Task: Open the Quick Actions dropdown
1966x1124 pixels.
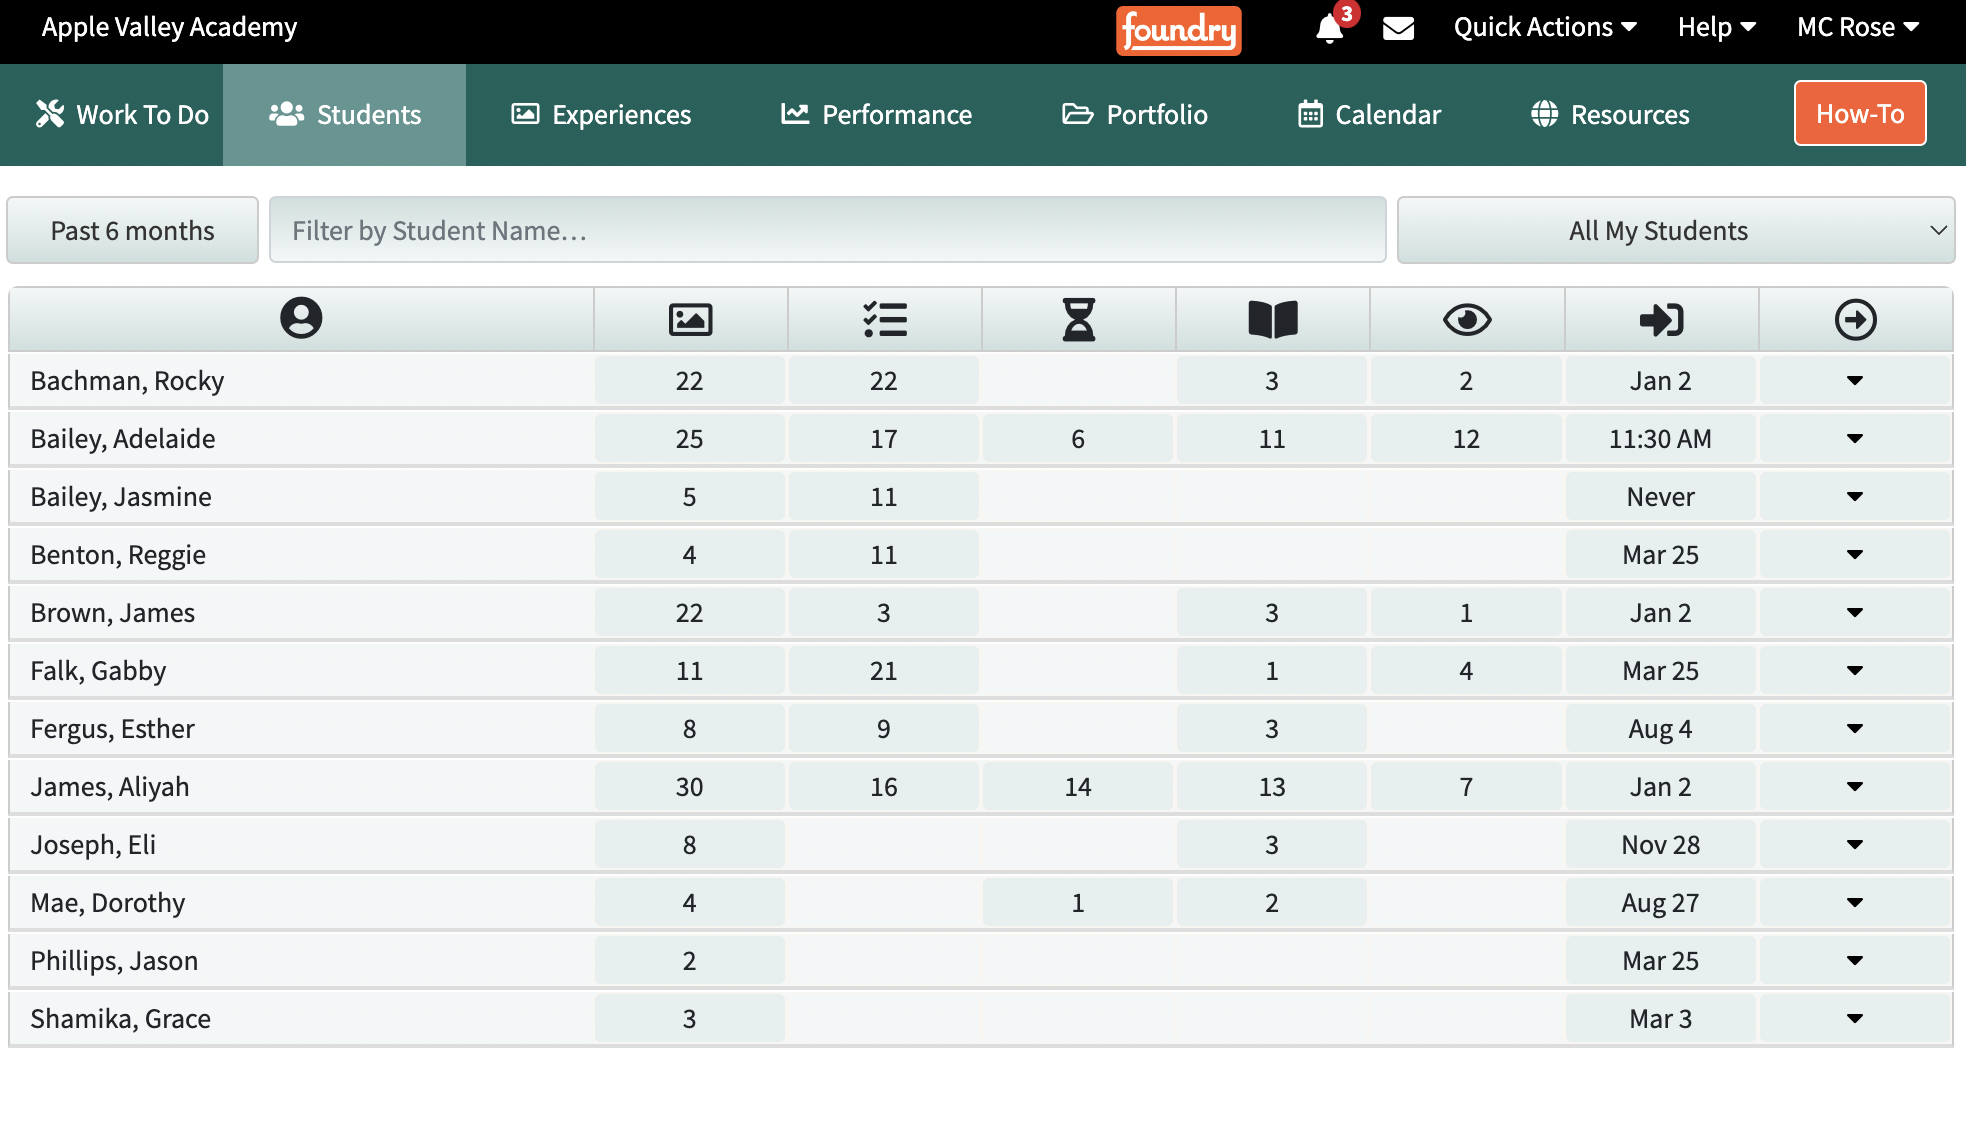Action: [1545, 27]
